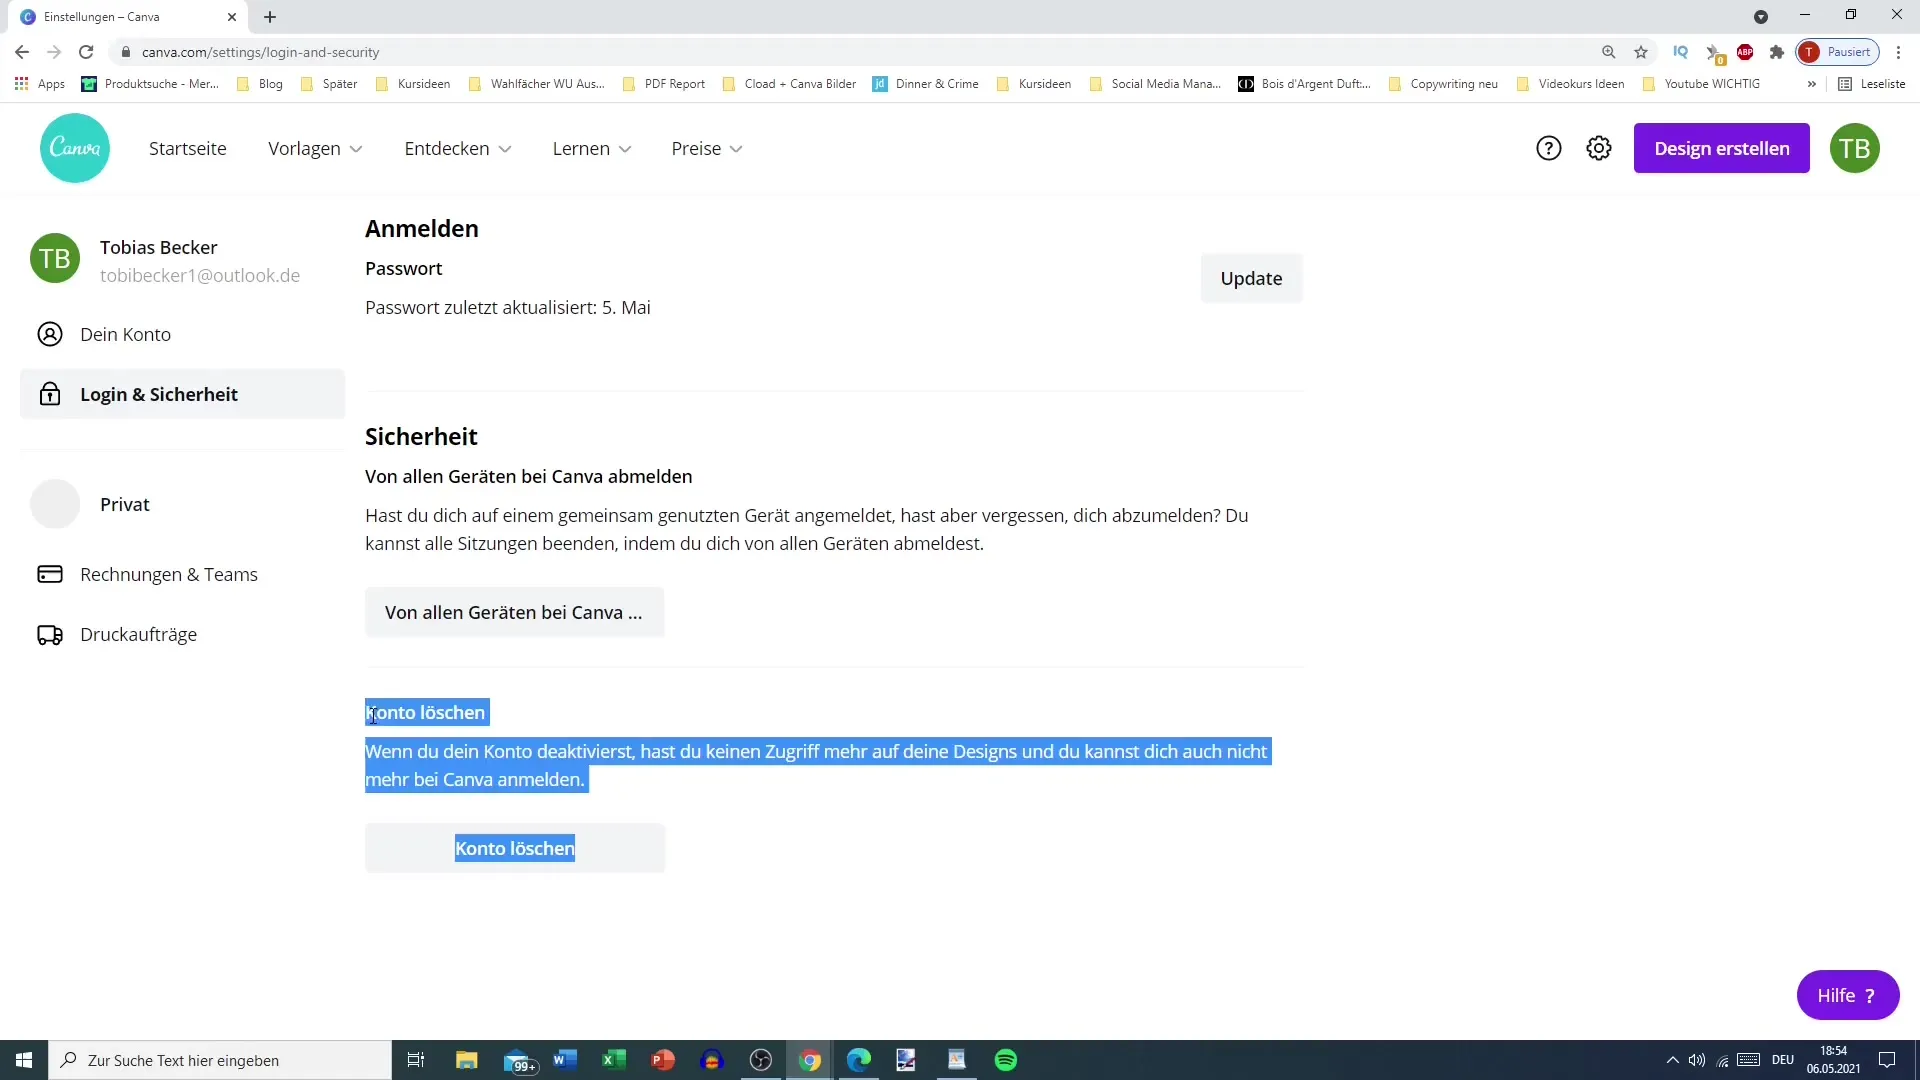Expand Preise dropdown menu
Viewport: 1920px width, 1080px height.
click(707, 148)
